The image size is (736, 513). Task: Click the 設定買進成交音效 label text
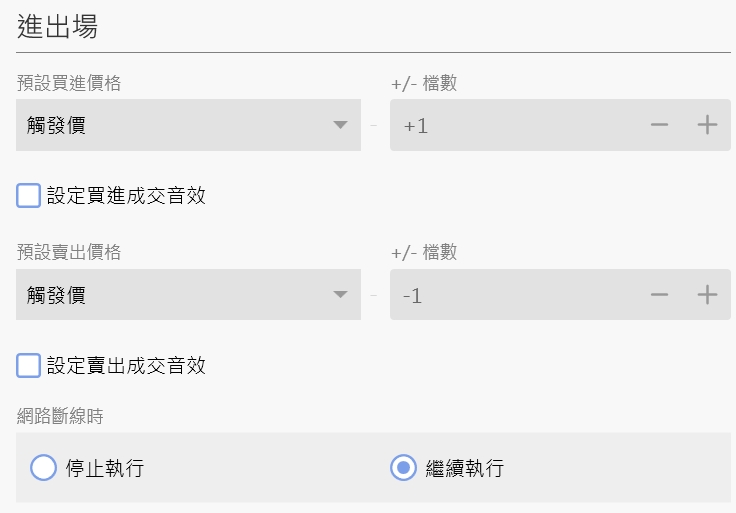click(x=126, y=195)
